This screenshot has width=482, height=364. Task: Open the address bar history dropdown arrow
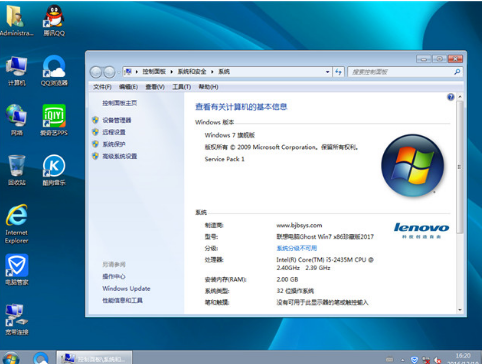327,72
